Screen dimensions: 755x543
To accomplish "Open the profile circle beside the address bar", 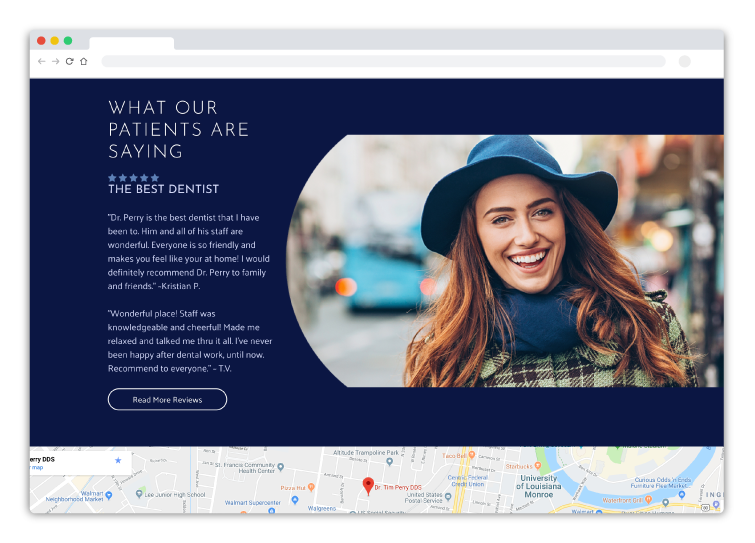I will [684, 61].
